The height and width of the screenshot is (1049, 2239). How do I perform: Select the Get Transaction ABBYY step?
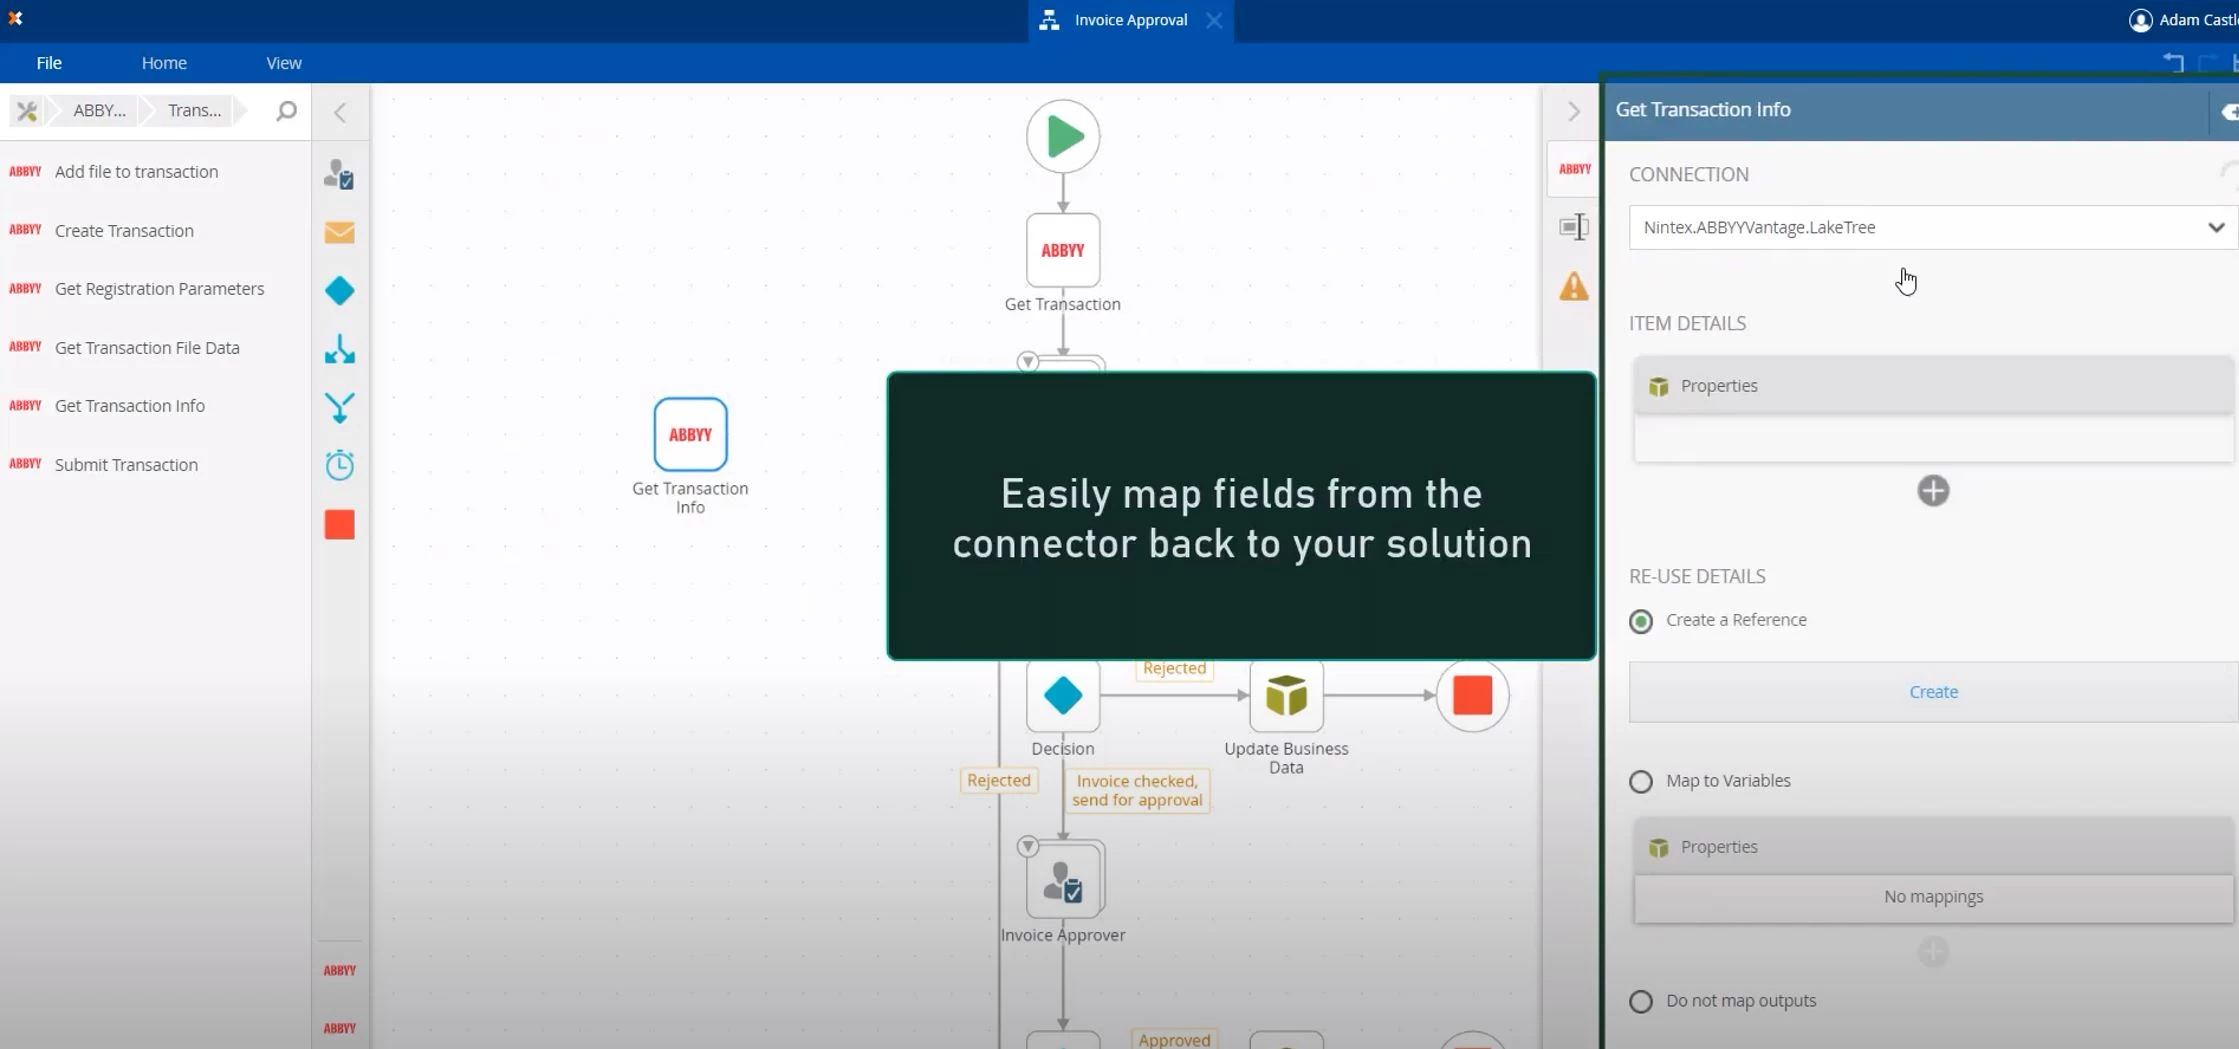1063,250
